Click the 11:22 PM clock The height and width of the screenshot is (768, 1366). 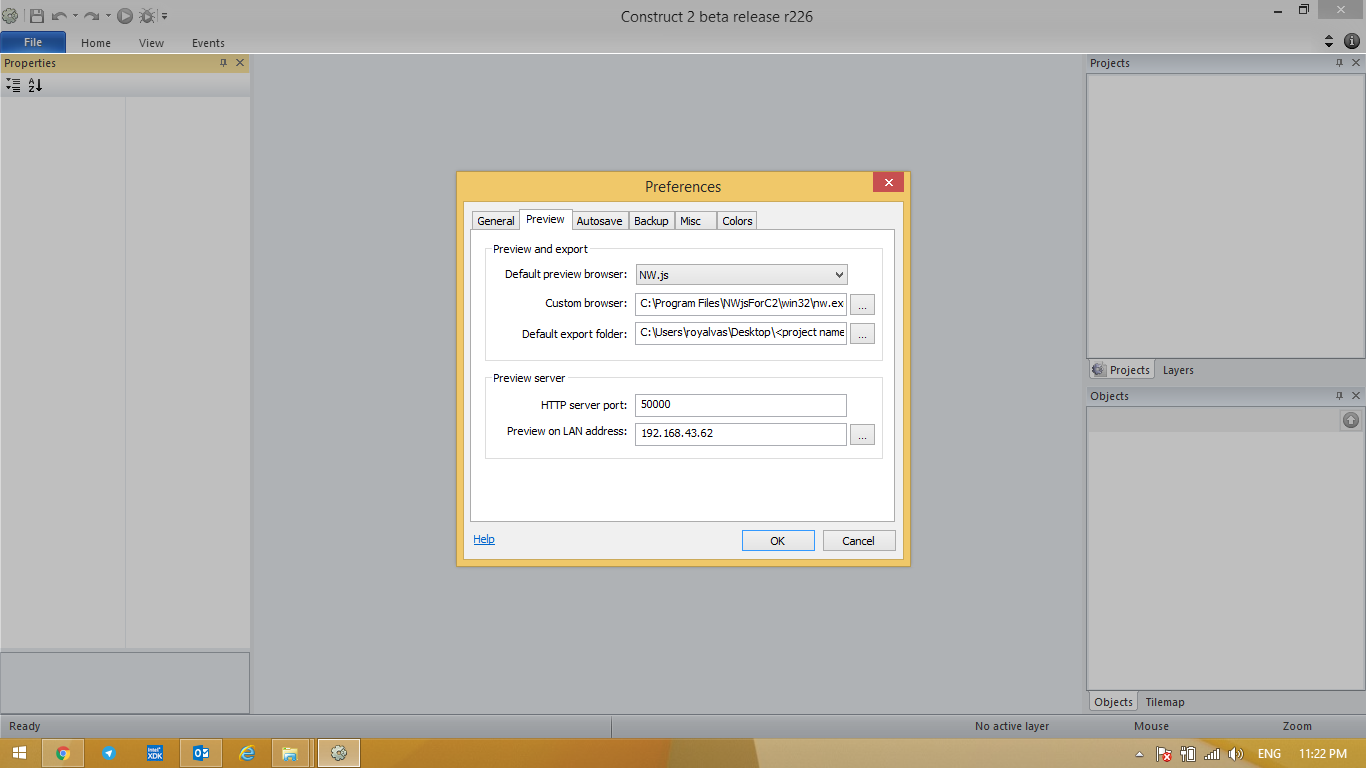[1322, 754]
